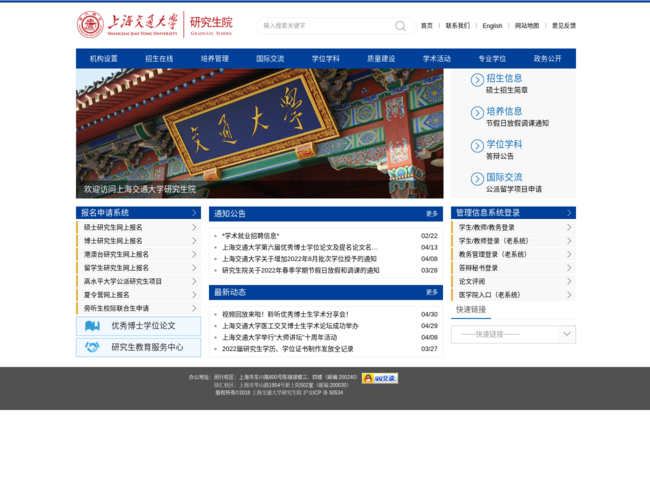The image size is (650, 500).
Task: Open news "大师讲坛"十周年活动
Action: click(279, 337)
